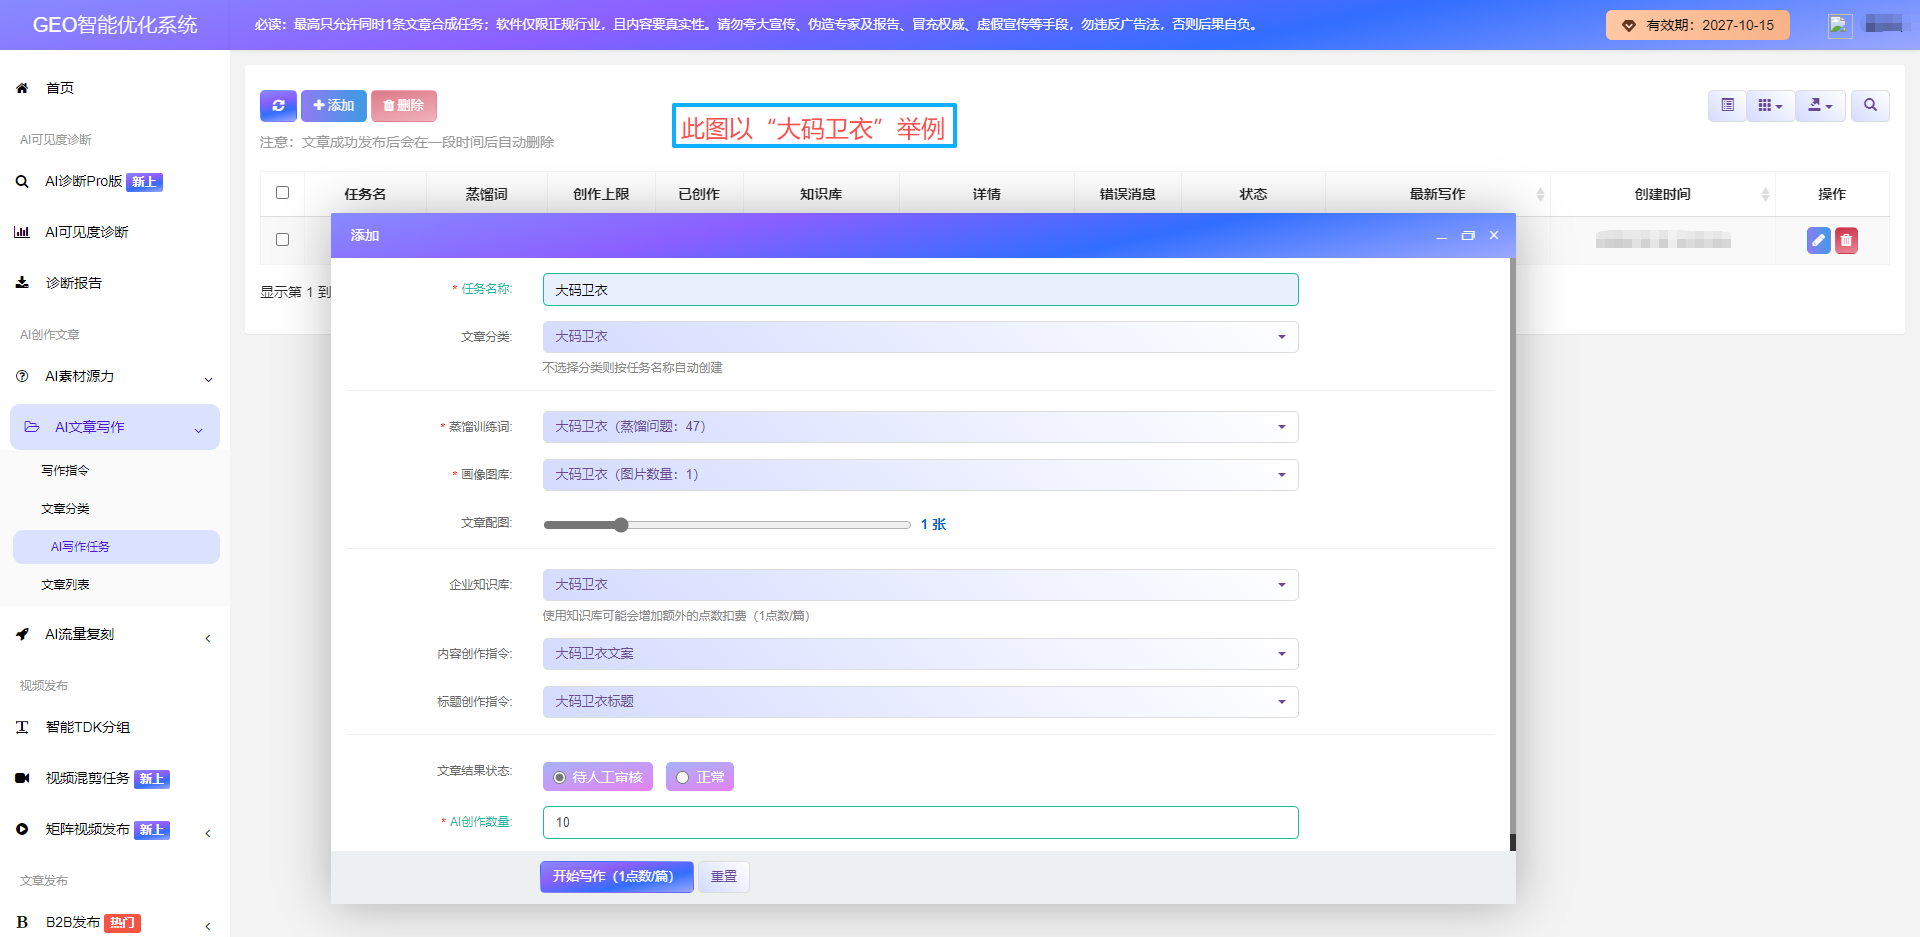
Task: Click the red trash icon in row
Action: [1846, 240]
